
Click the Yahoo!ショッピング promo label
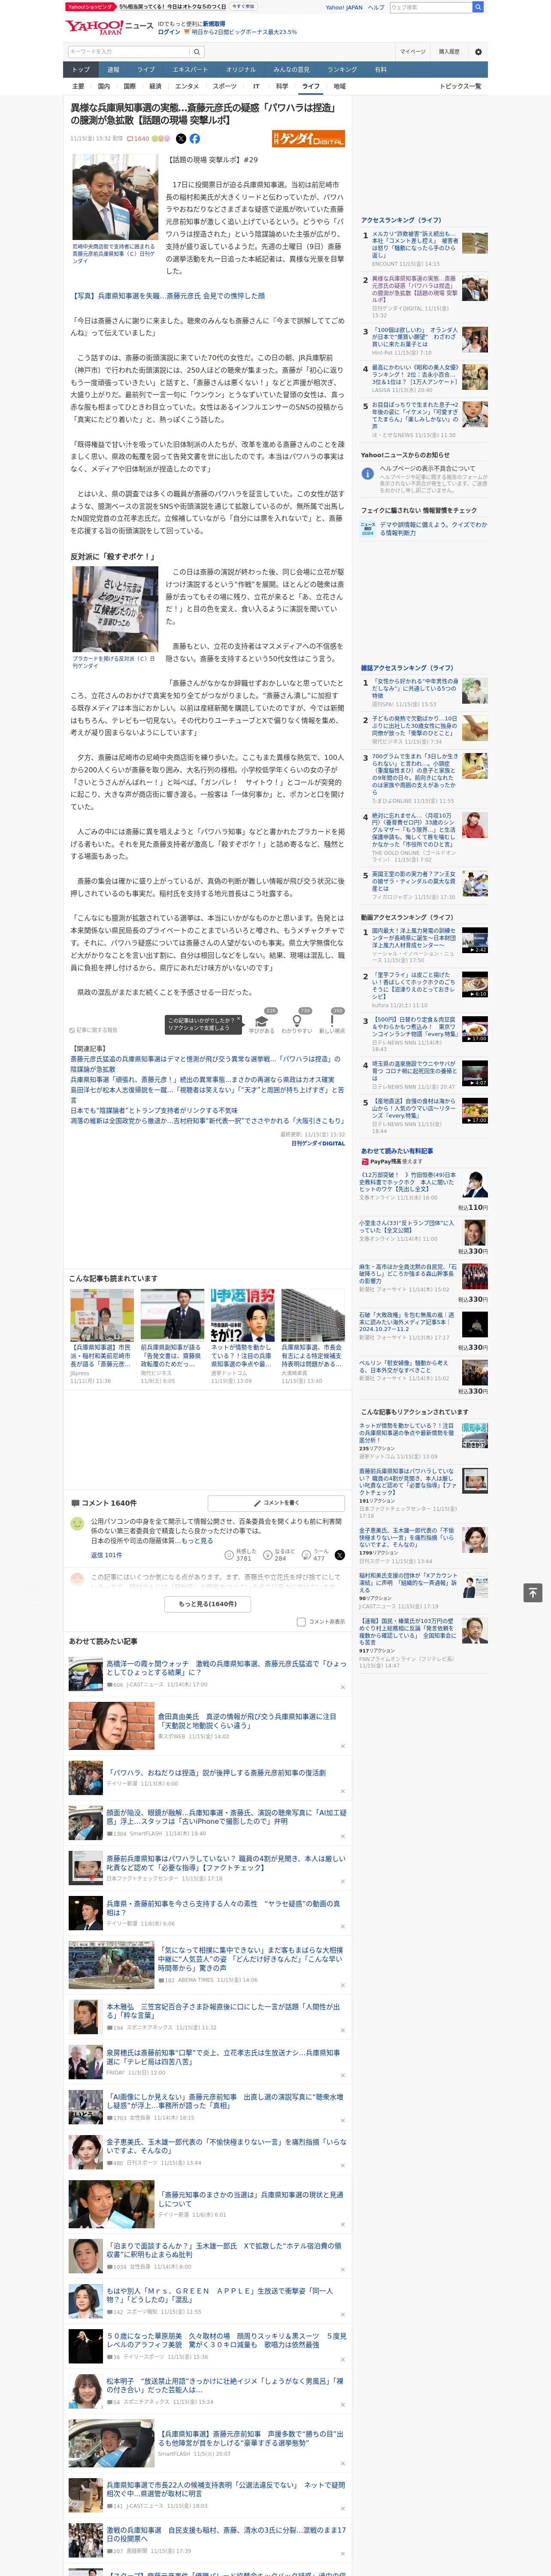tap(91, 7)
